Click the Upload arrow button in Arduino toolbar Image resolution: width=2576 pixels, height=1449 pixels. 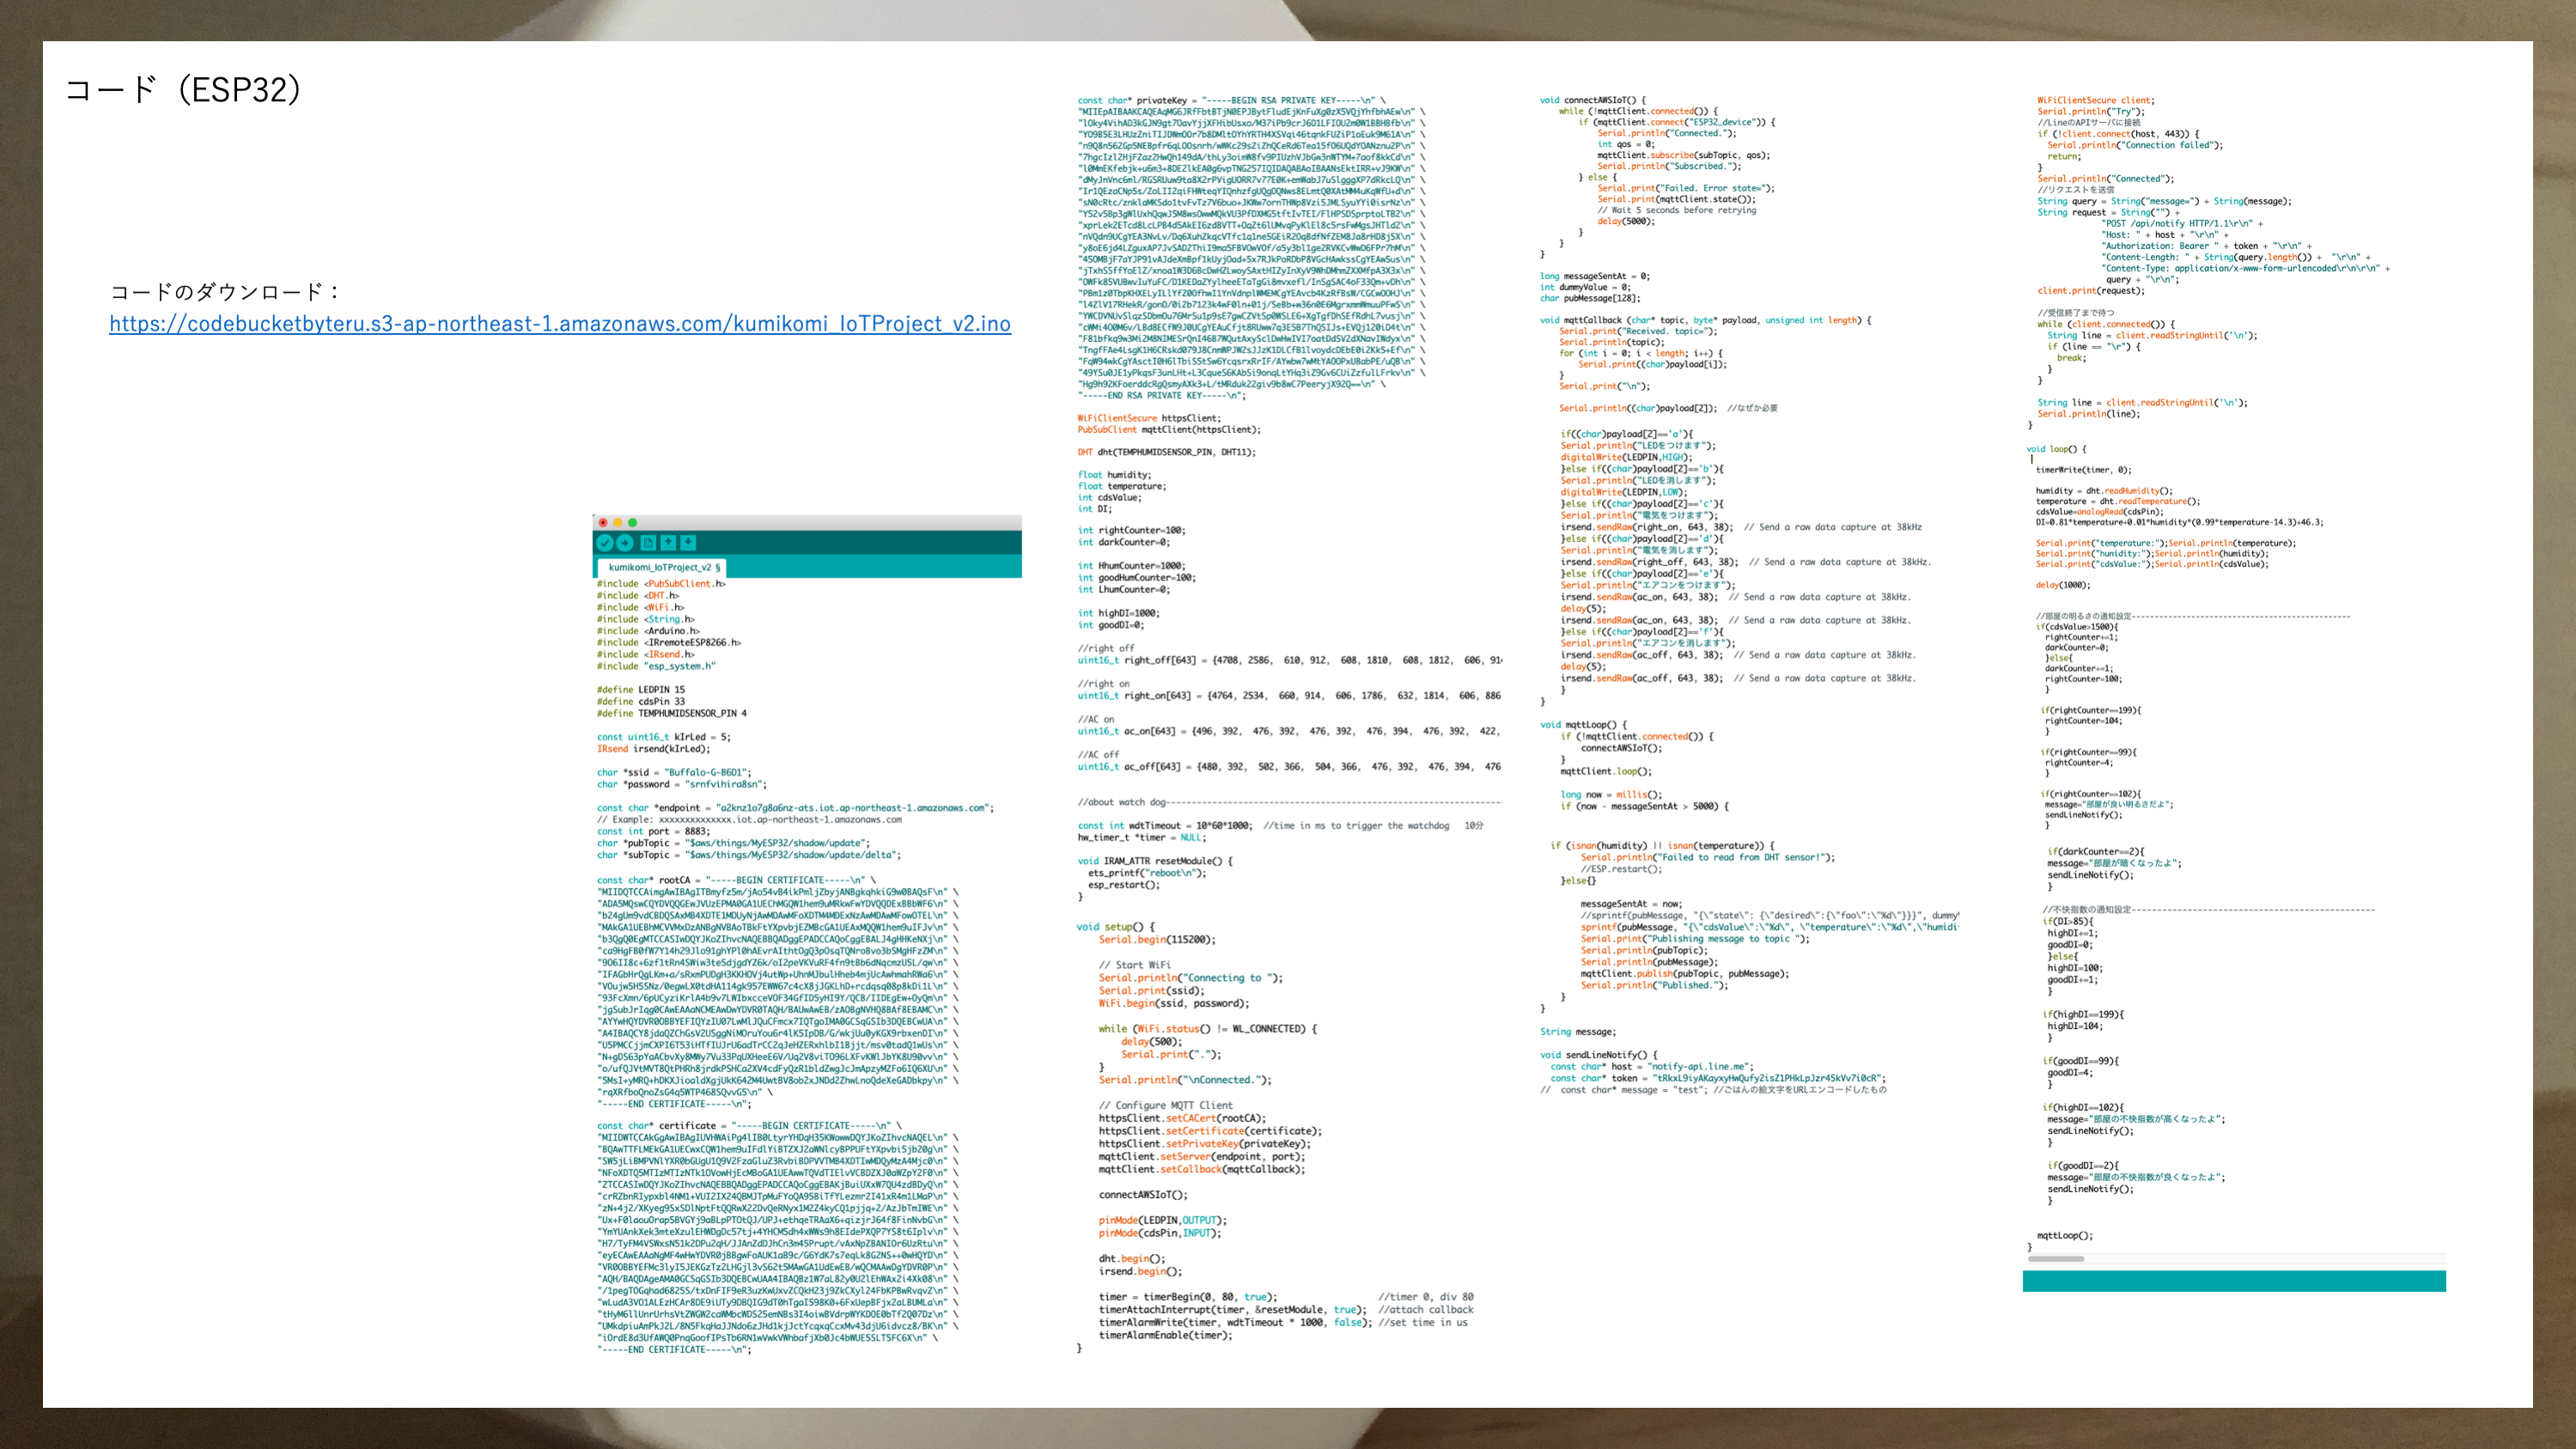pyautogui.click(x=625, y=543)
